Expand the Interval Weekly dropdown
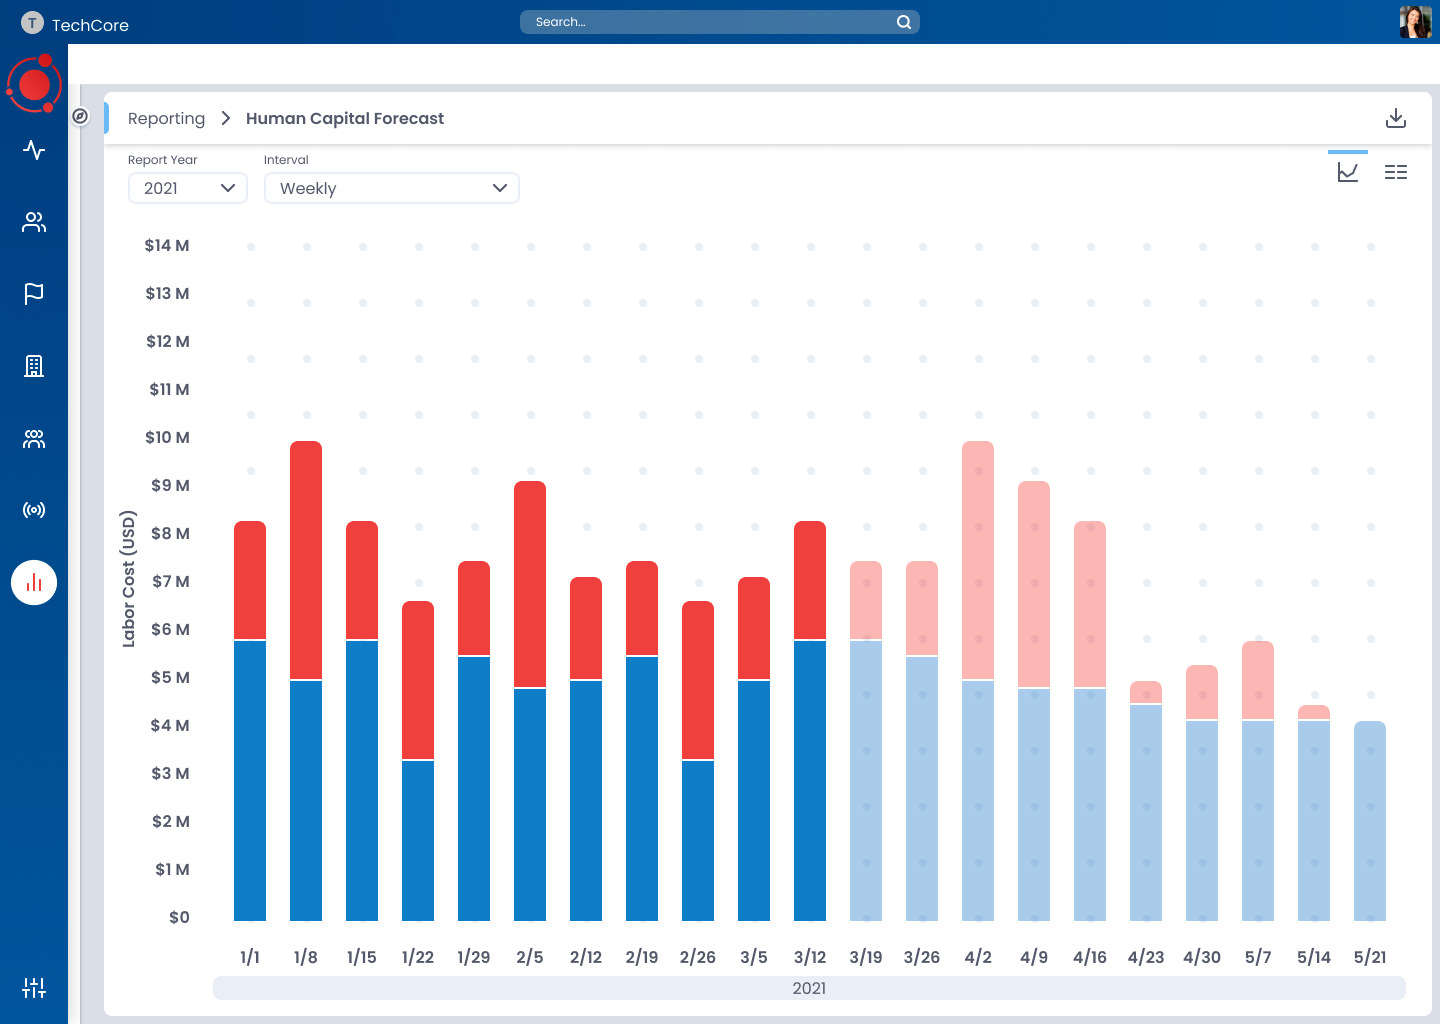The image size is (1440, 1024). coord(391,188)
